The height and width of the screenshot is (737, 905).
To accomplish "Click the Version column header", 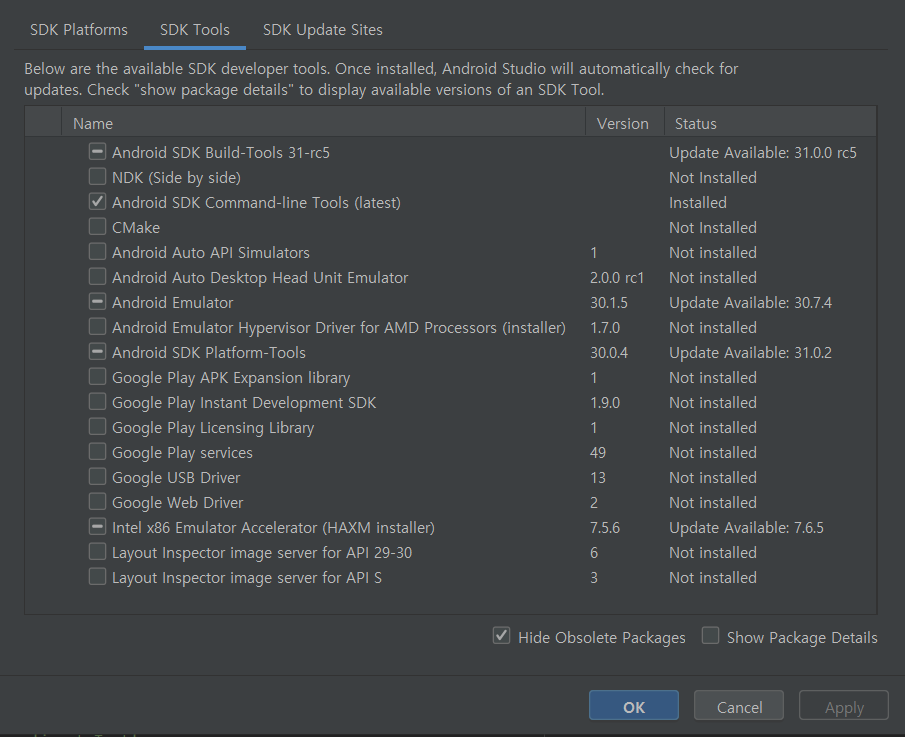I will point(624,124).
